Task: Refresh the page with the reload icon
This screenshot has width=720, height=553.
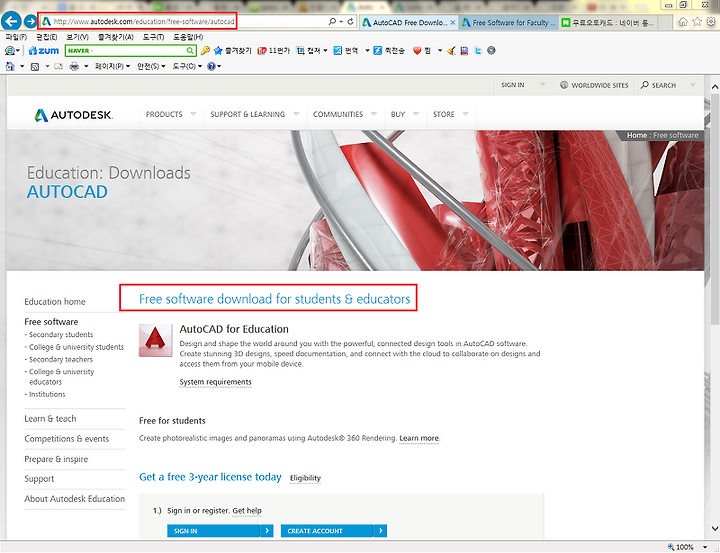Action: click(x=350, y=22)
